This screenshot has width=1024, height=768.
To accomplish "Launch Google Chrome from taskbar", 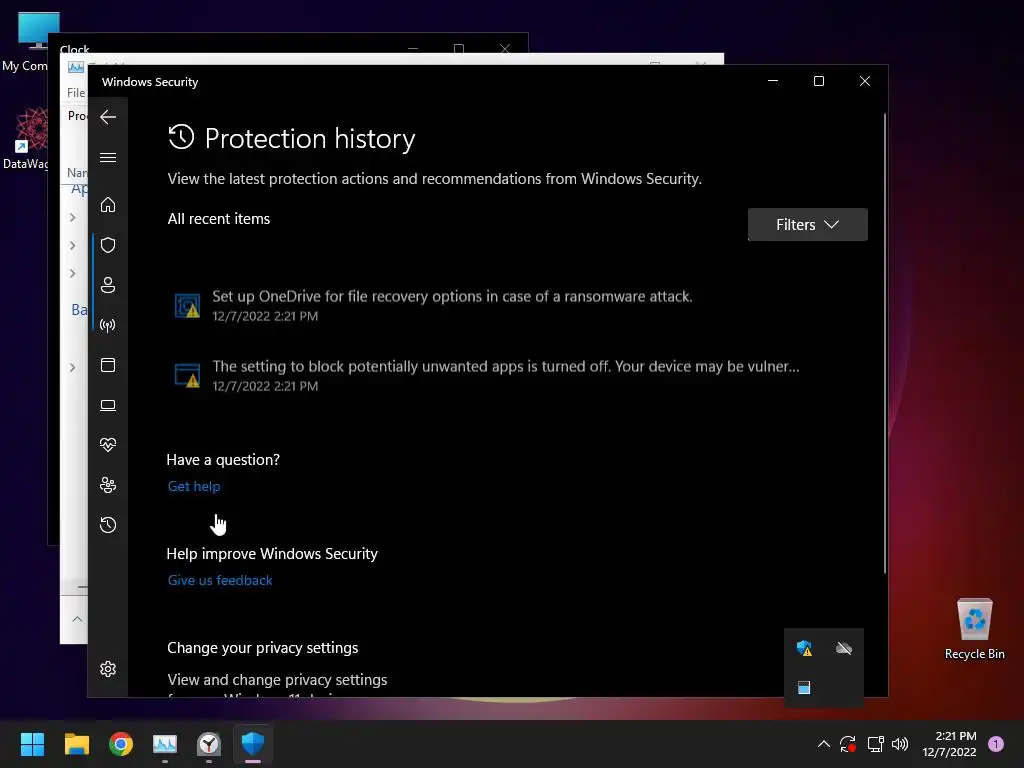I will pos(121,744).
